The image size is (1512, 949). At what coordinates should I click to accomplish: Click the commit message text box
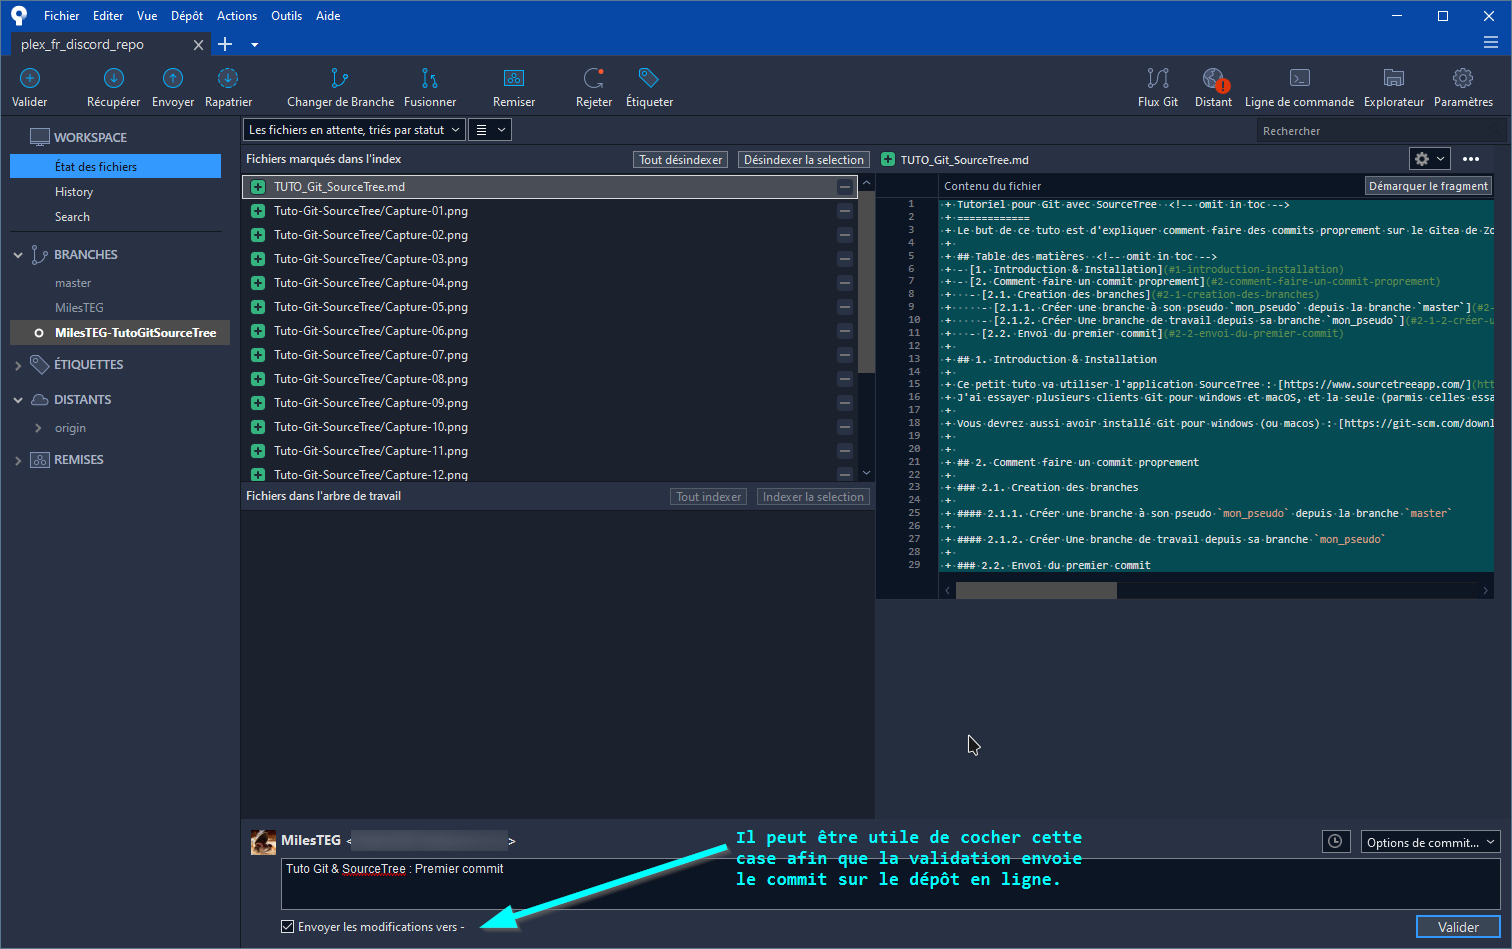tap(890, 884)
